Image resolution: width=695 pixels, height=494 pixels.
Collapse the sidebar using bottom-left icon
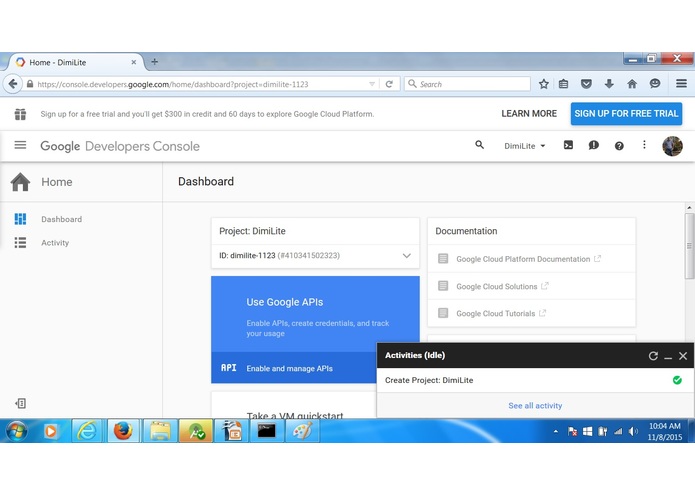pos(20,403)
